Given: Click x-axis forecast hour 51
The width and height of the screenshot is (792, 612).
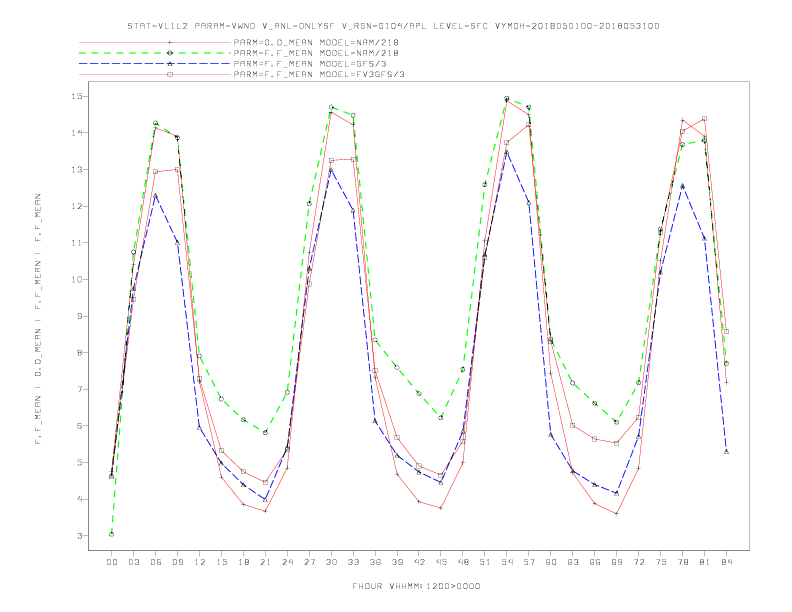Looking at the screenshot, I should click(x=485, y=562).
